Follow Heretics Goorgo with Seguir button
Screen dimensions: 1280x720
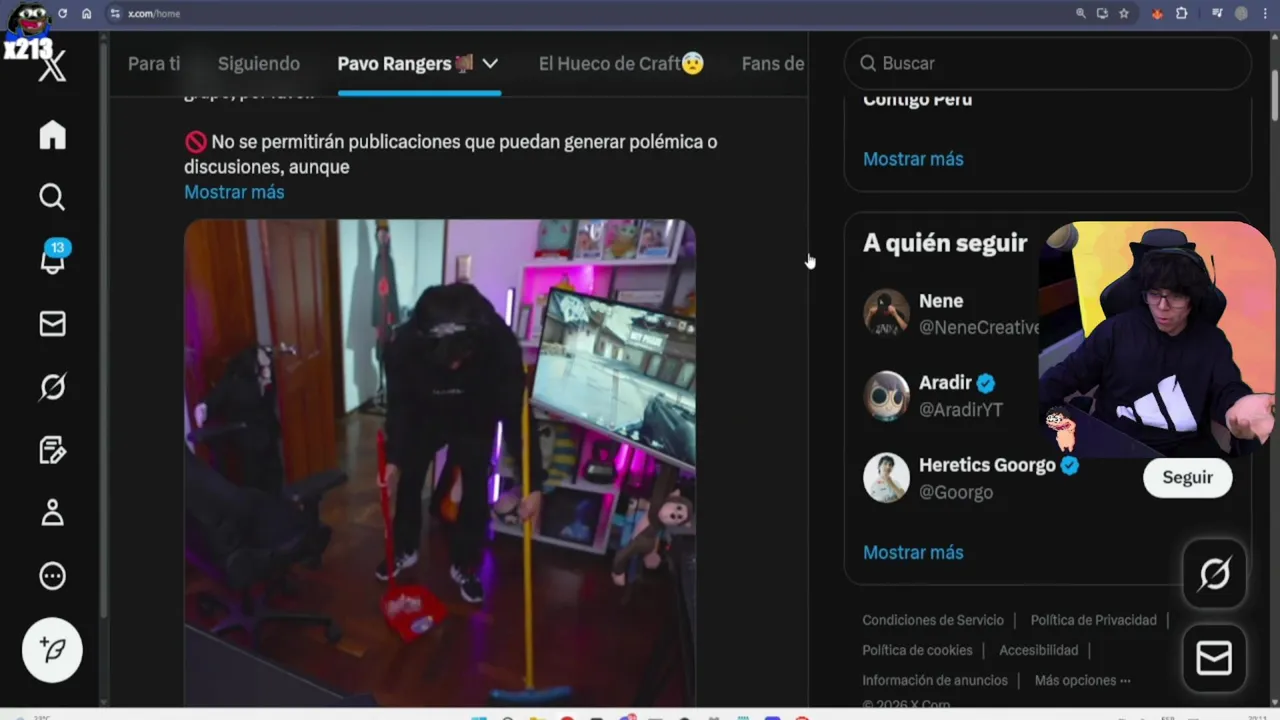pyautogui.click(x=1187, y=477)
